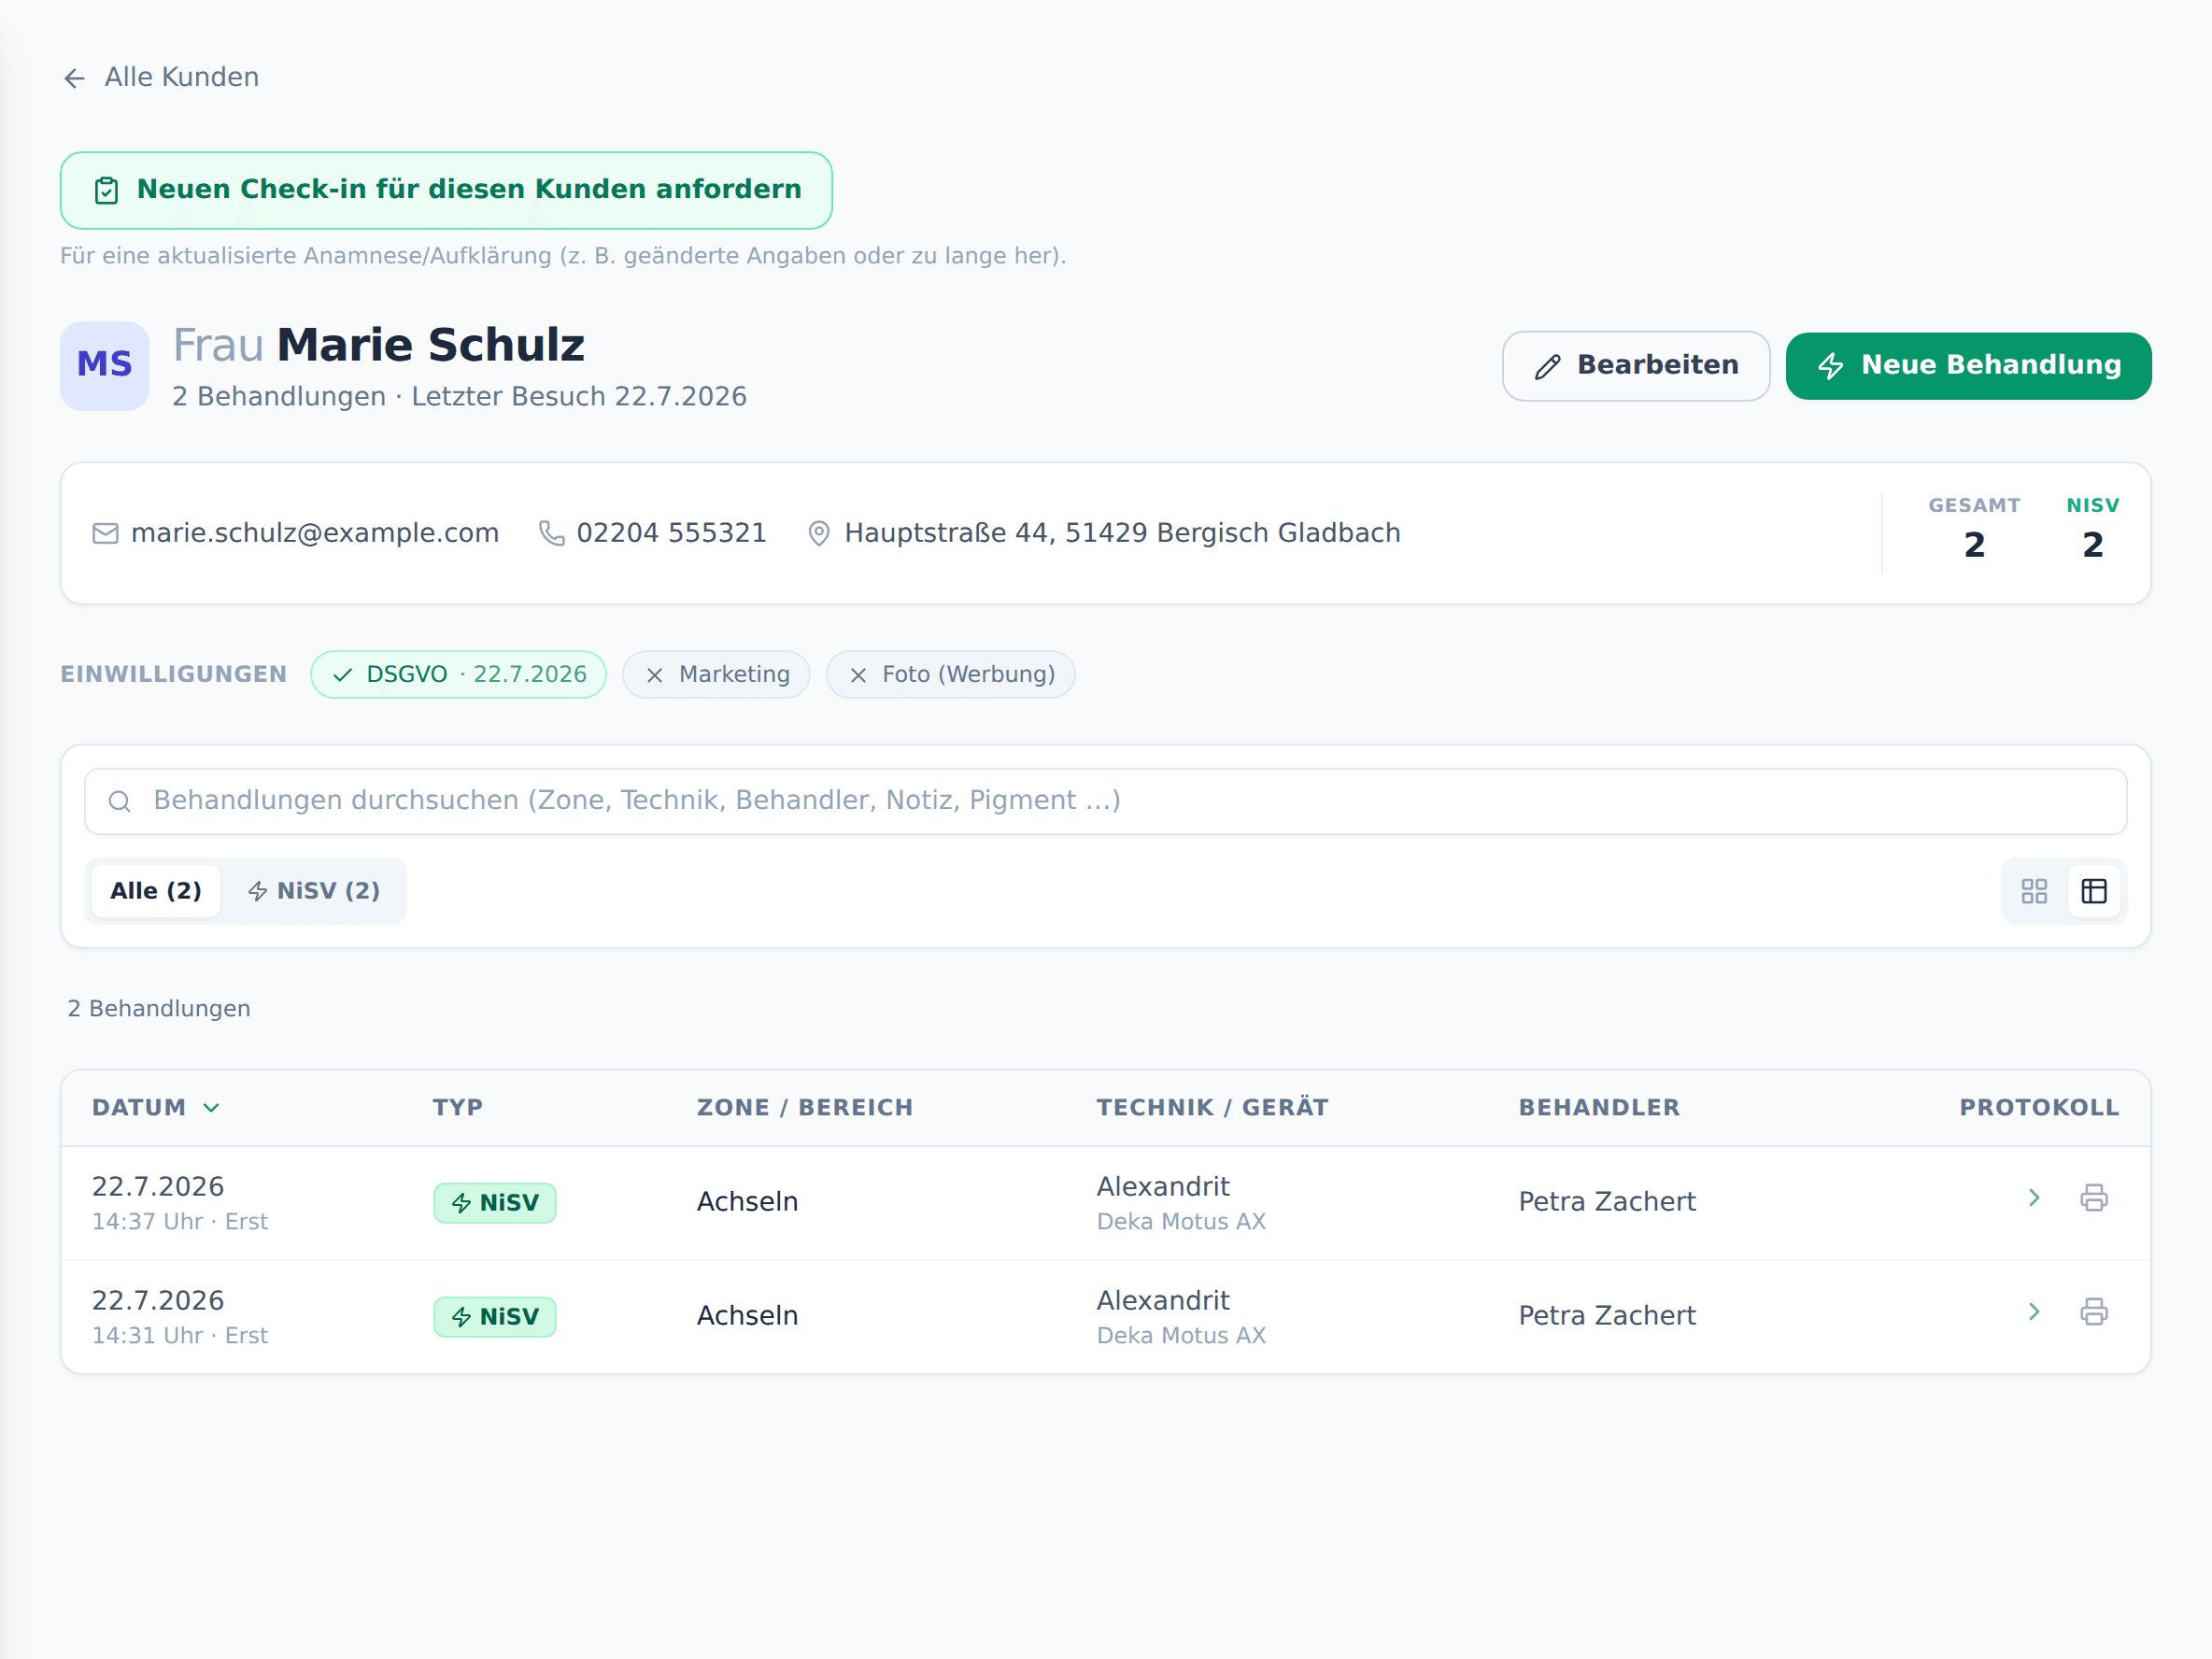Click phone number 02204 555321
The image size is (2212, 1659).
tap(671, 533)
